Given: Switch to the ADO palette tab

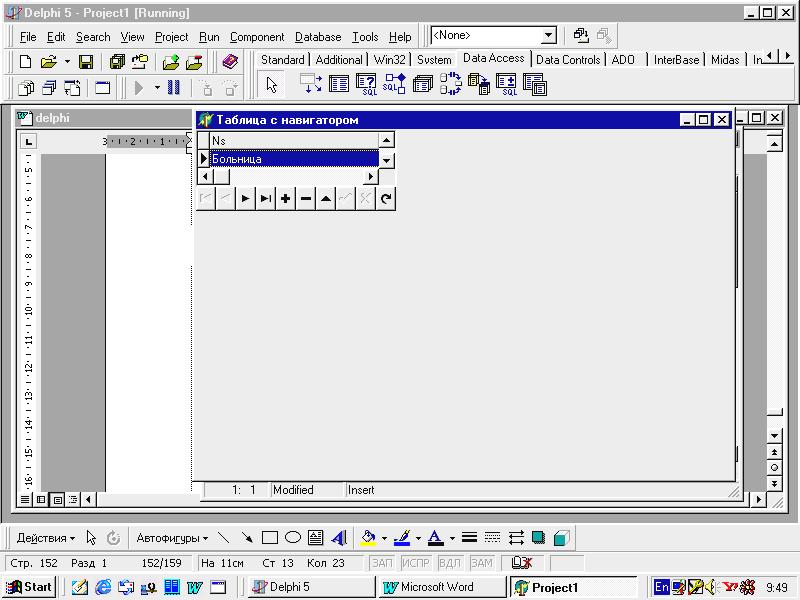Looking at the screenshot, I should point(623,60).
